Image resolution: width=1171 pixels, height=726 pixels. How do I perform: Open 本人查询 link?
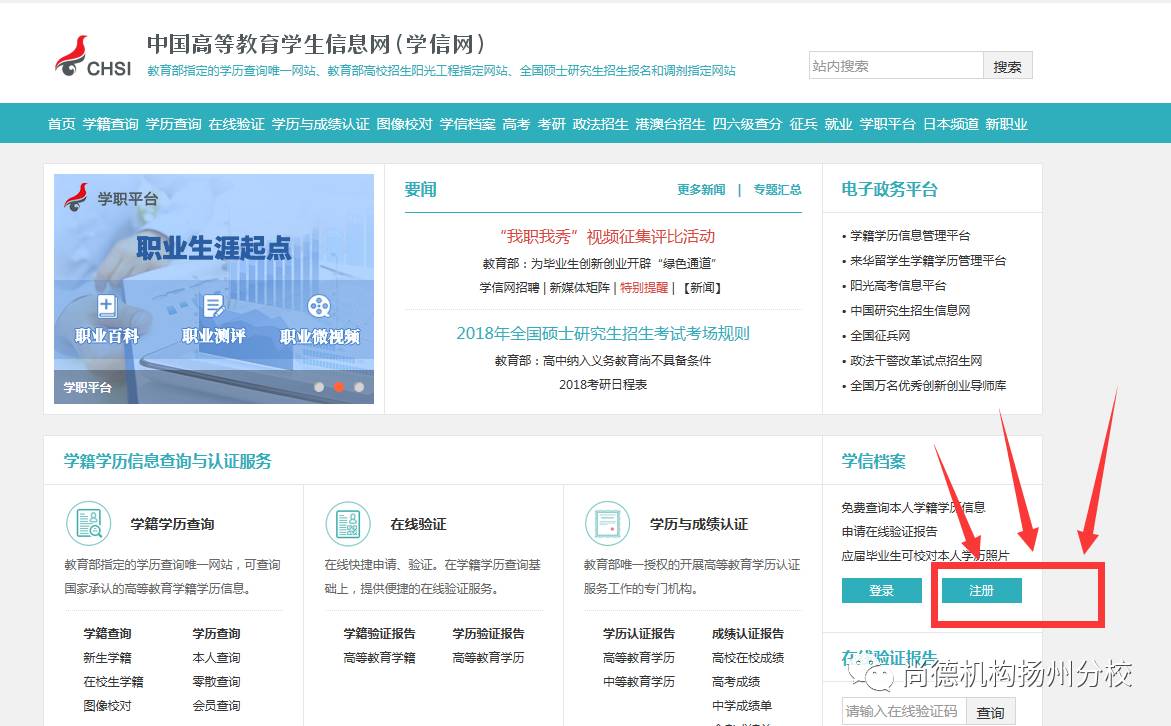(x=217, y=658)
